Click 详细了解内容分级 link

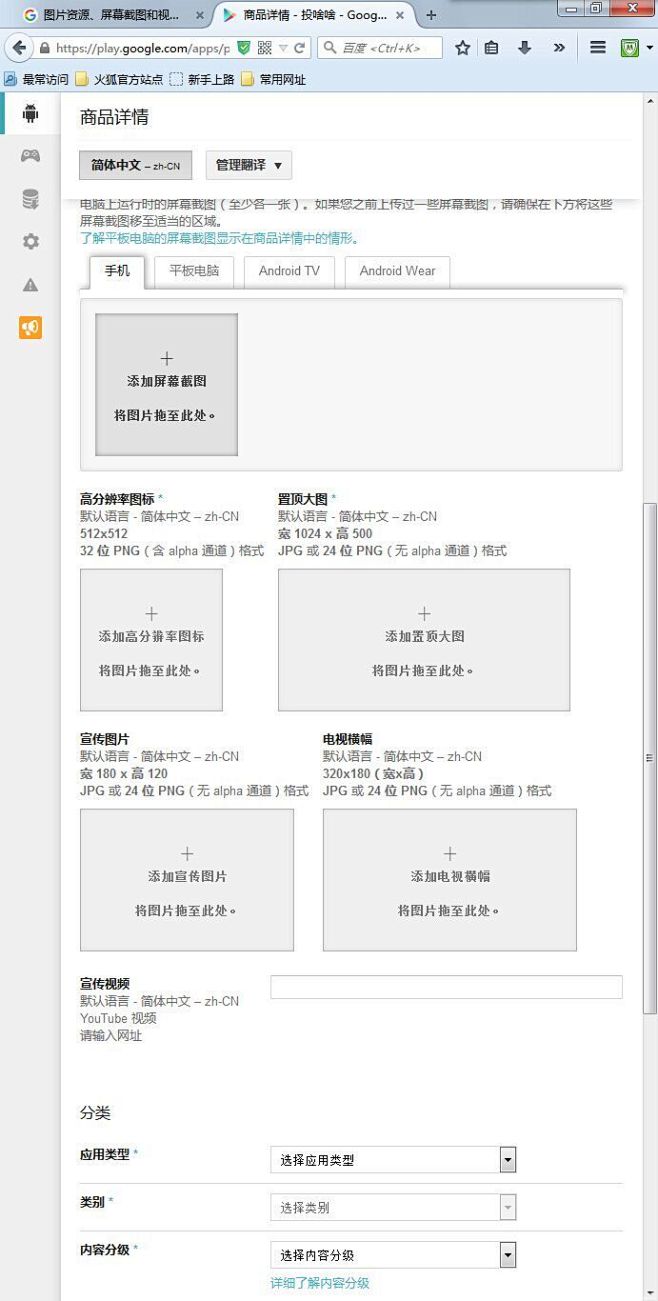pos(319,1283)
